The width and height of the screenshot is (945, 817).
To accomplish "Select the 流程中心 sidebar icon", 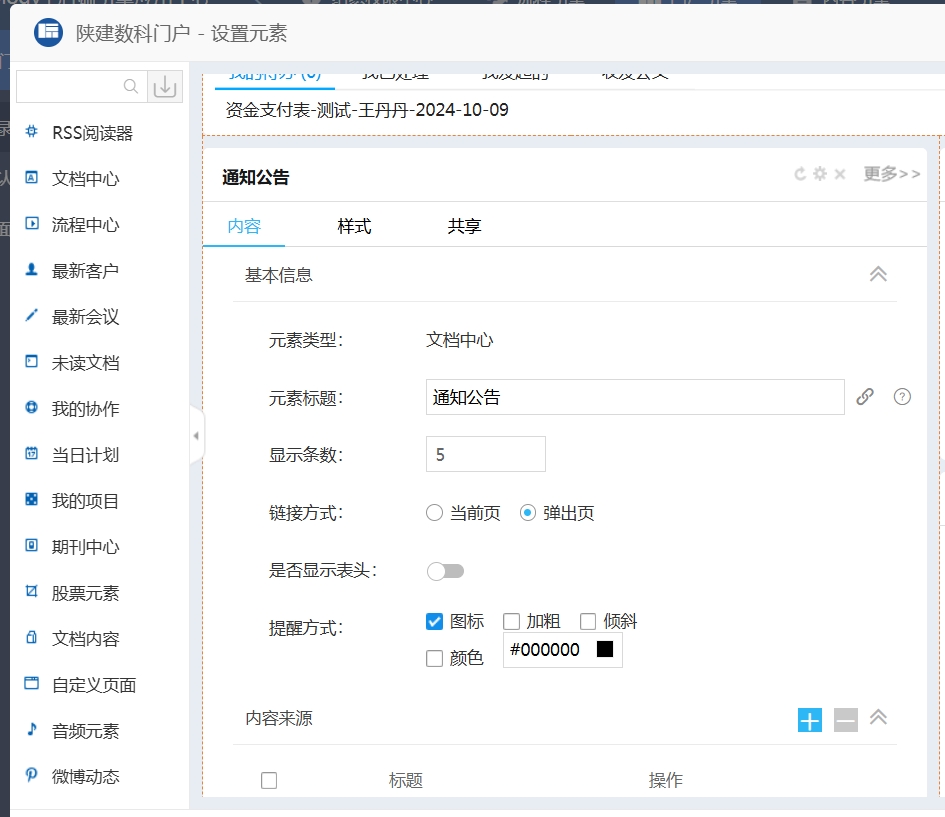I will (x=32, y=224).
